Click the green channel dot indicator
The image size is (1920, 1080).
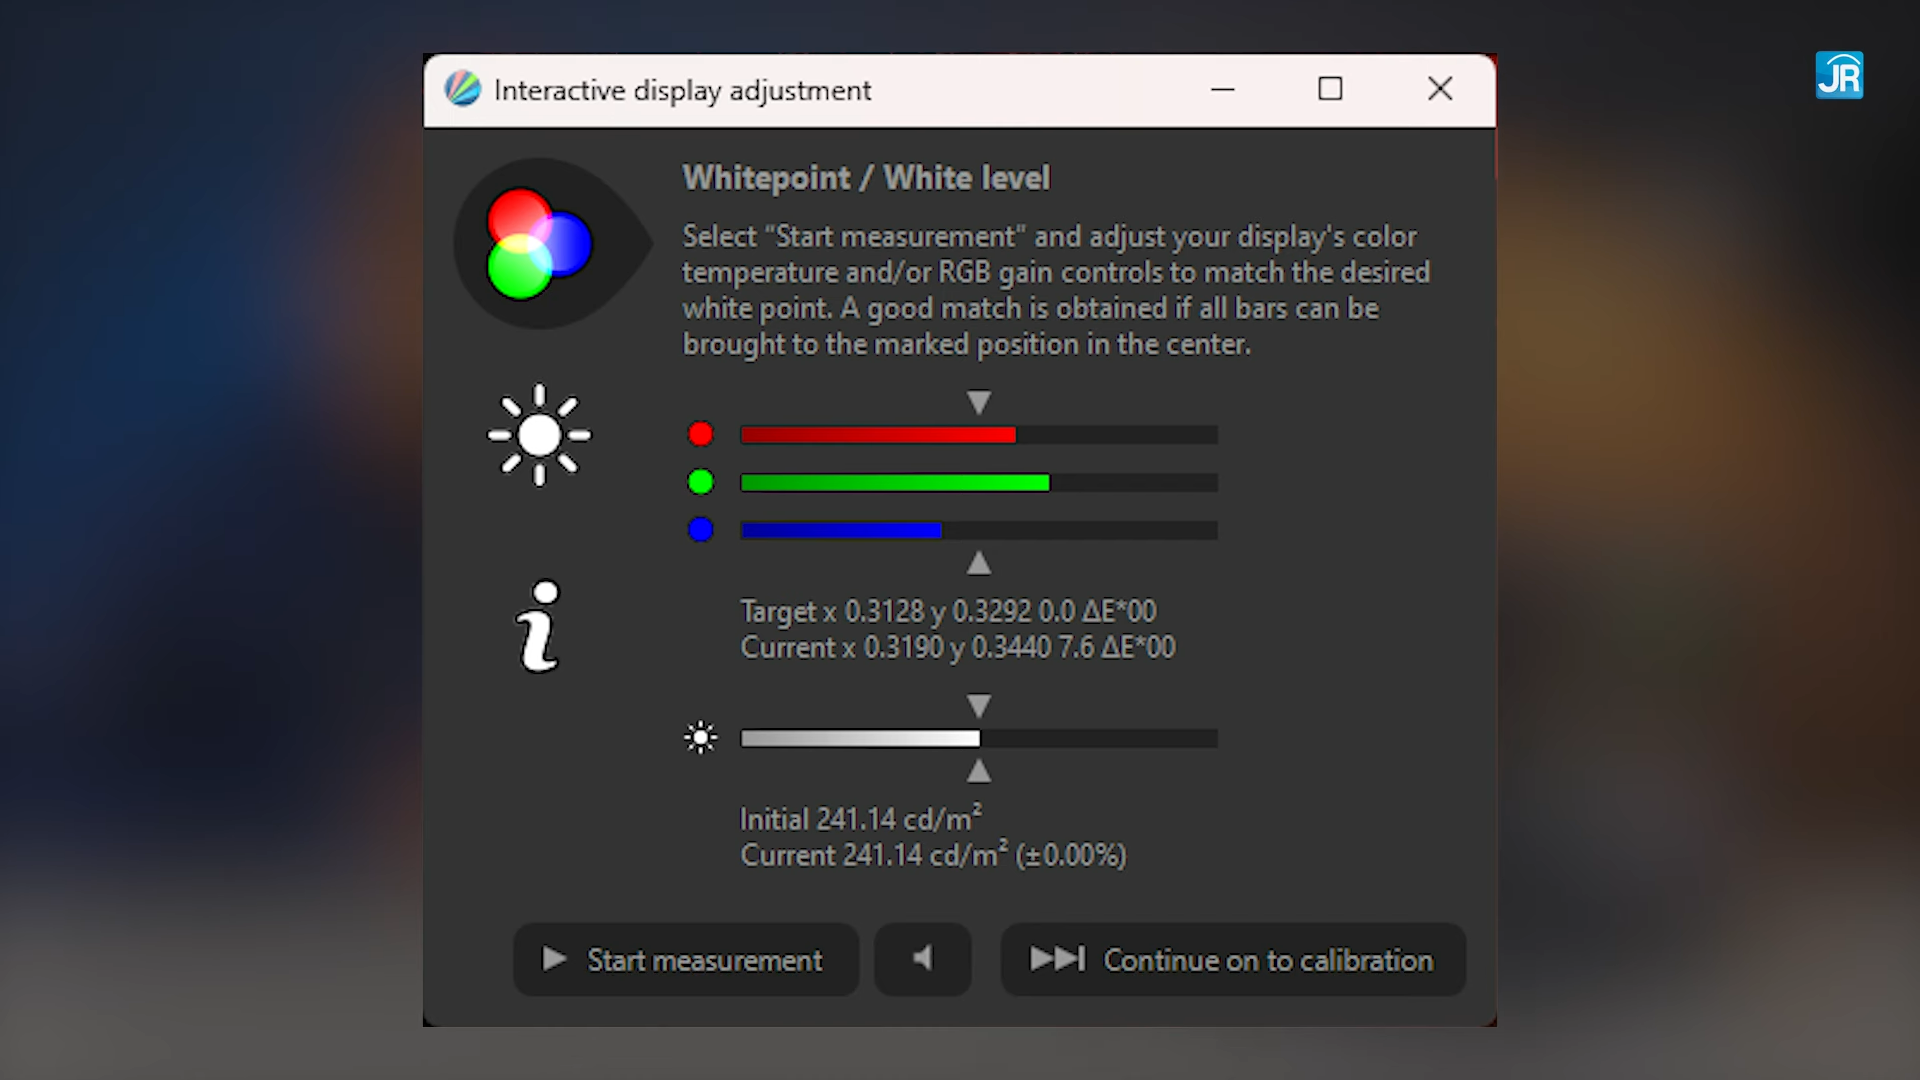pyautogui.click(x=701, y=482)
